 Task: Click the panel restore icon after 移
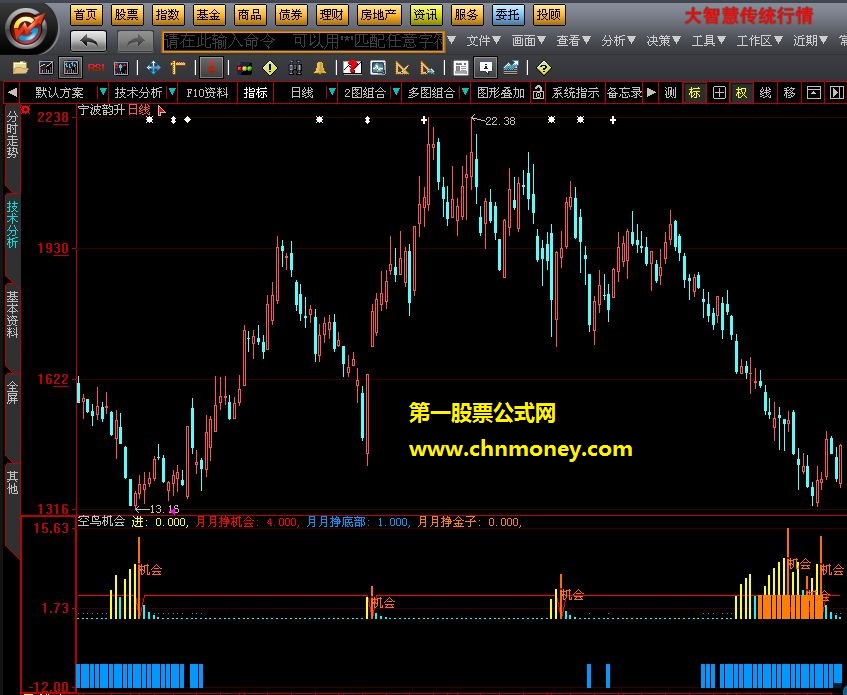pyautogui.click(x=814, y=93)
